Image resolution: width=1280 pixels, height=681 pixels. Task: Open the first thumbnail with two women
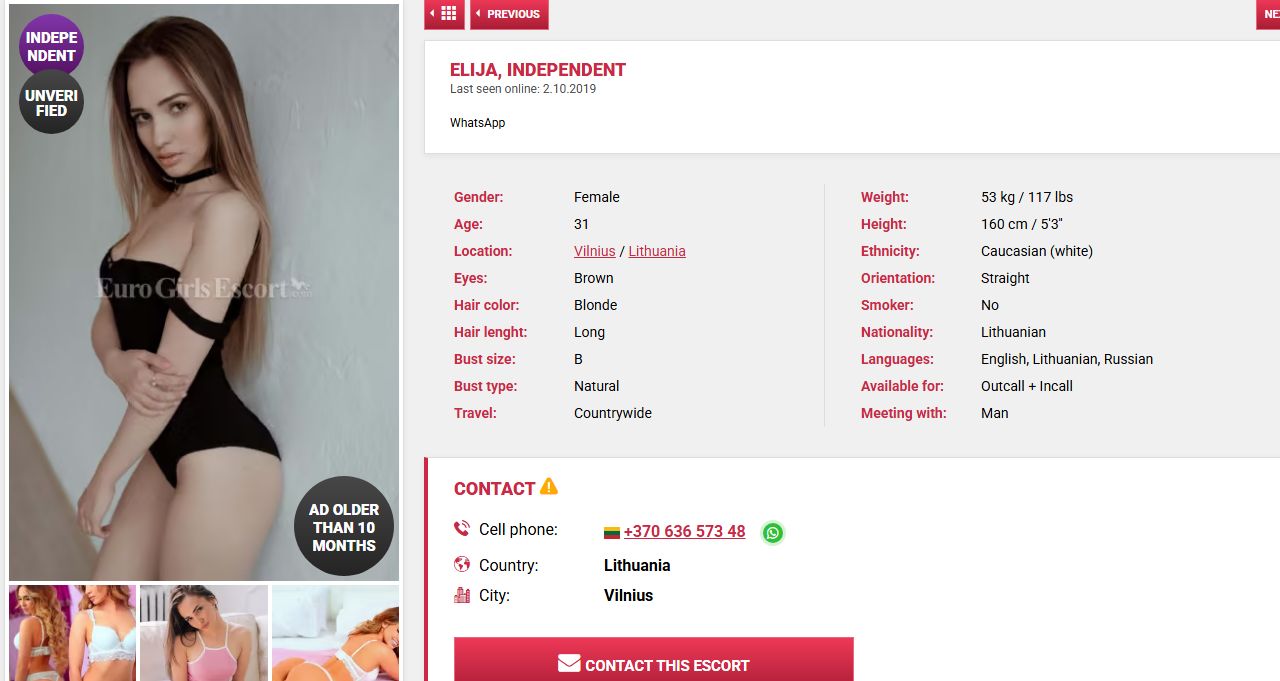[x=73, y=633]
